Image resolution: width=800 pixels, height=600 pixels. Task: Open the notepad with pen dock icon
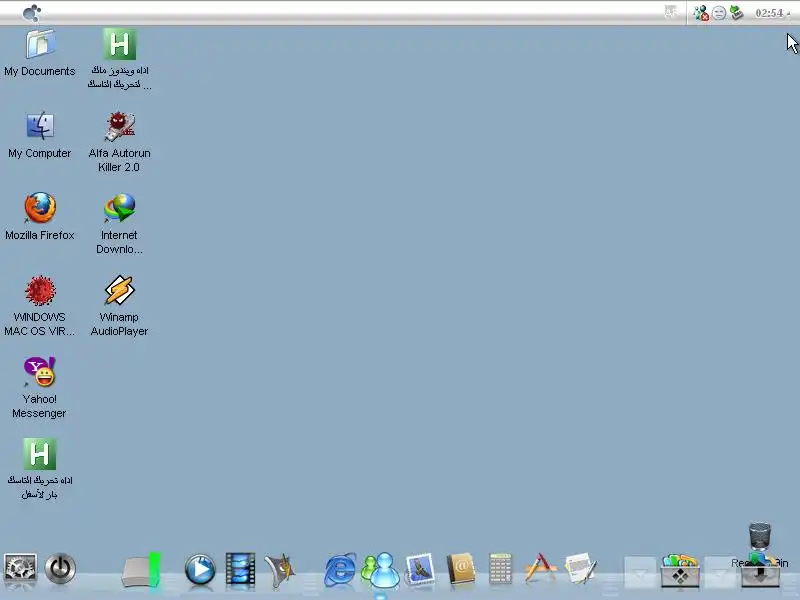(581, 568)
